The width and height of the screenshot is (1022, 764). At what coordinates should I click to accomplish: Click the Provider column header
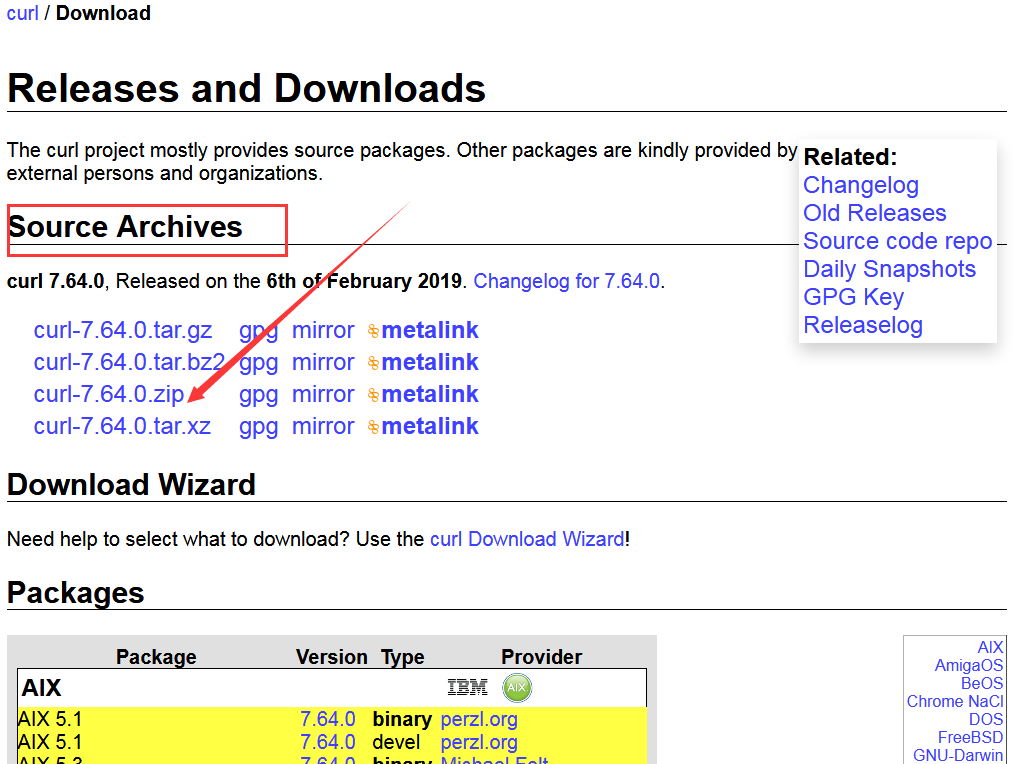[x=541, y=656]
